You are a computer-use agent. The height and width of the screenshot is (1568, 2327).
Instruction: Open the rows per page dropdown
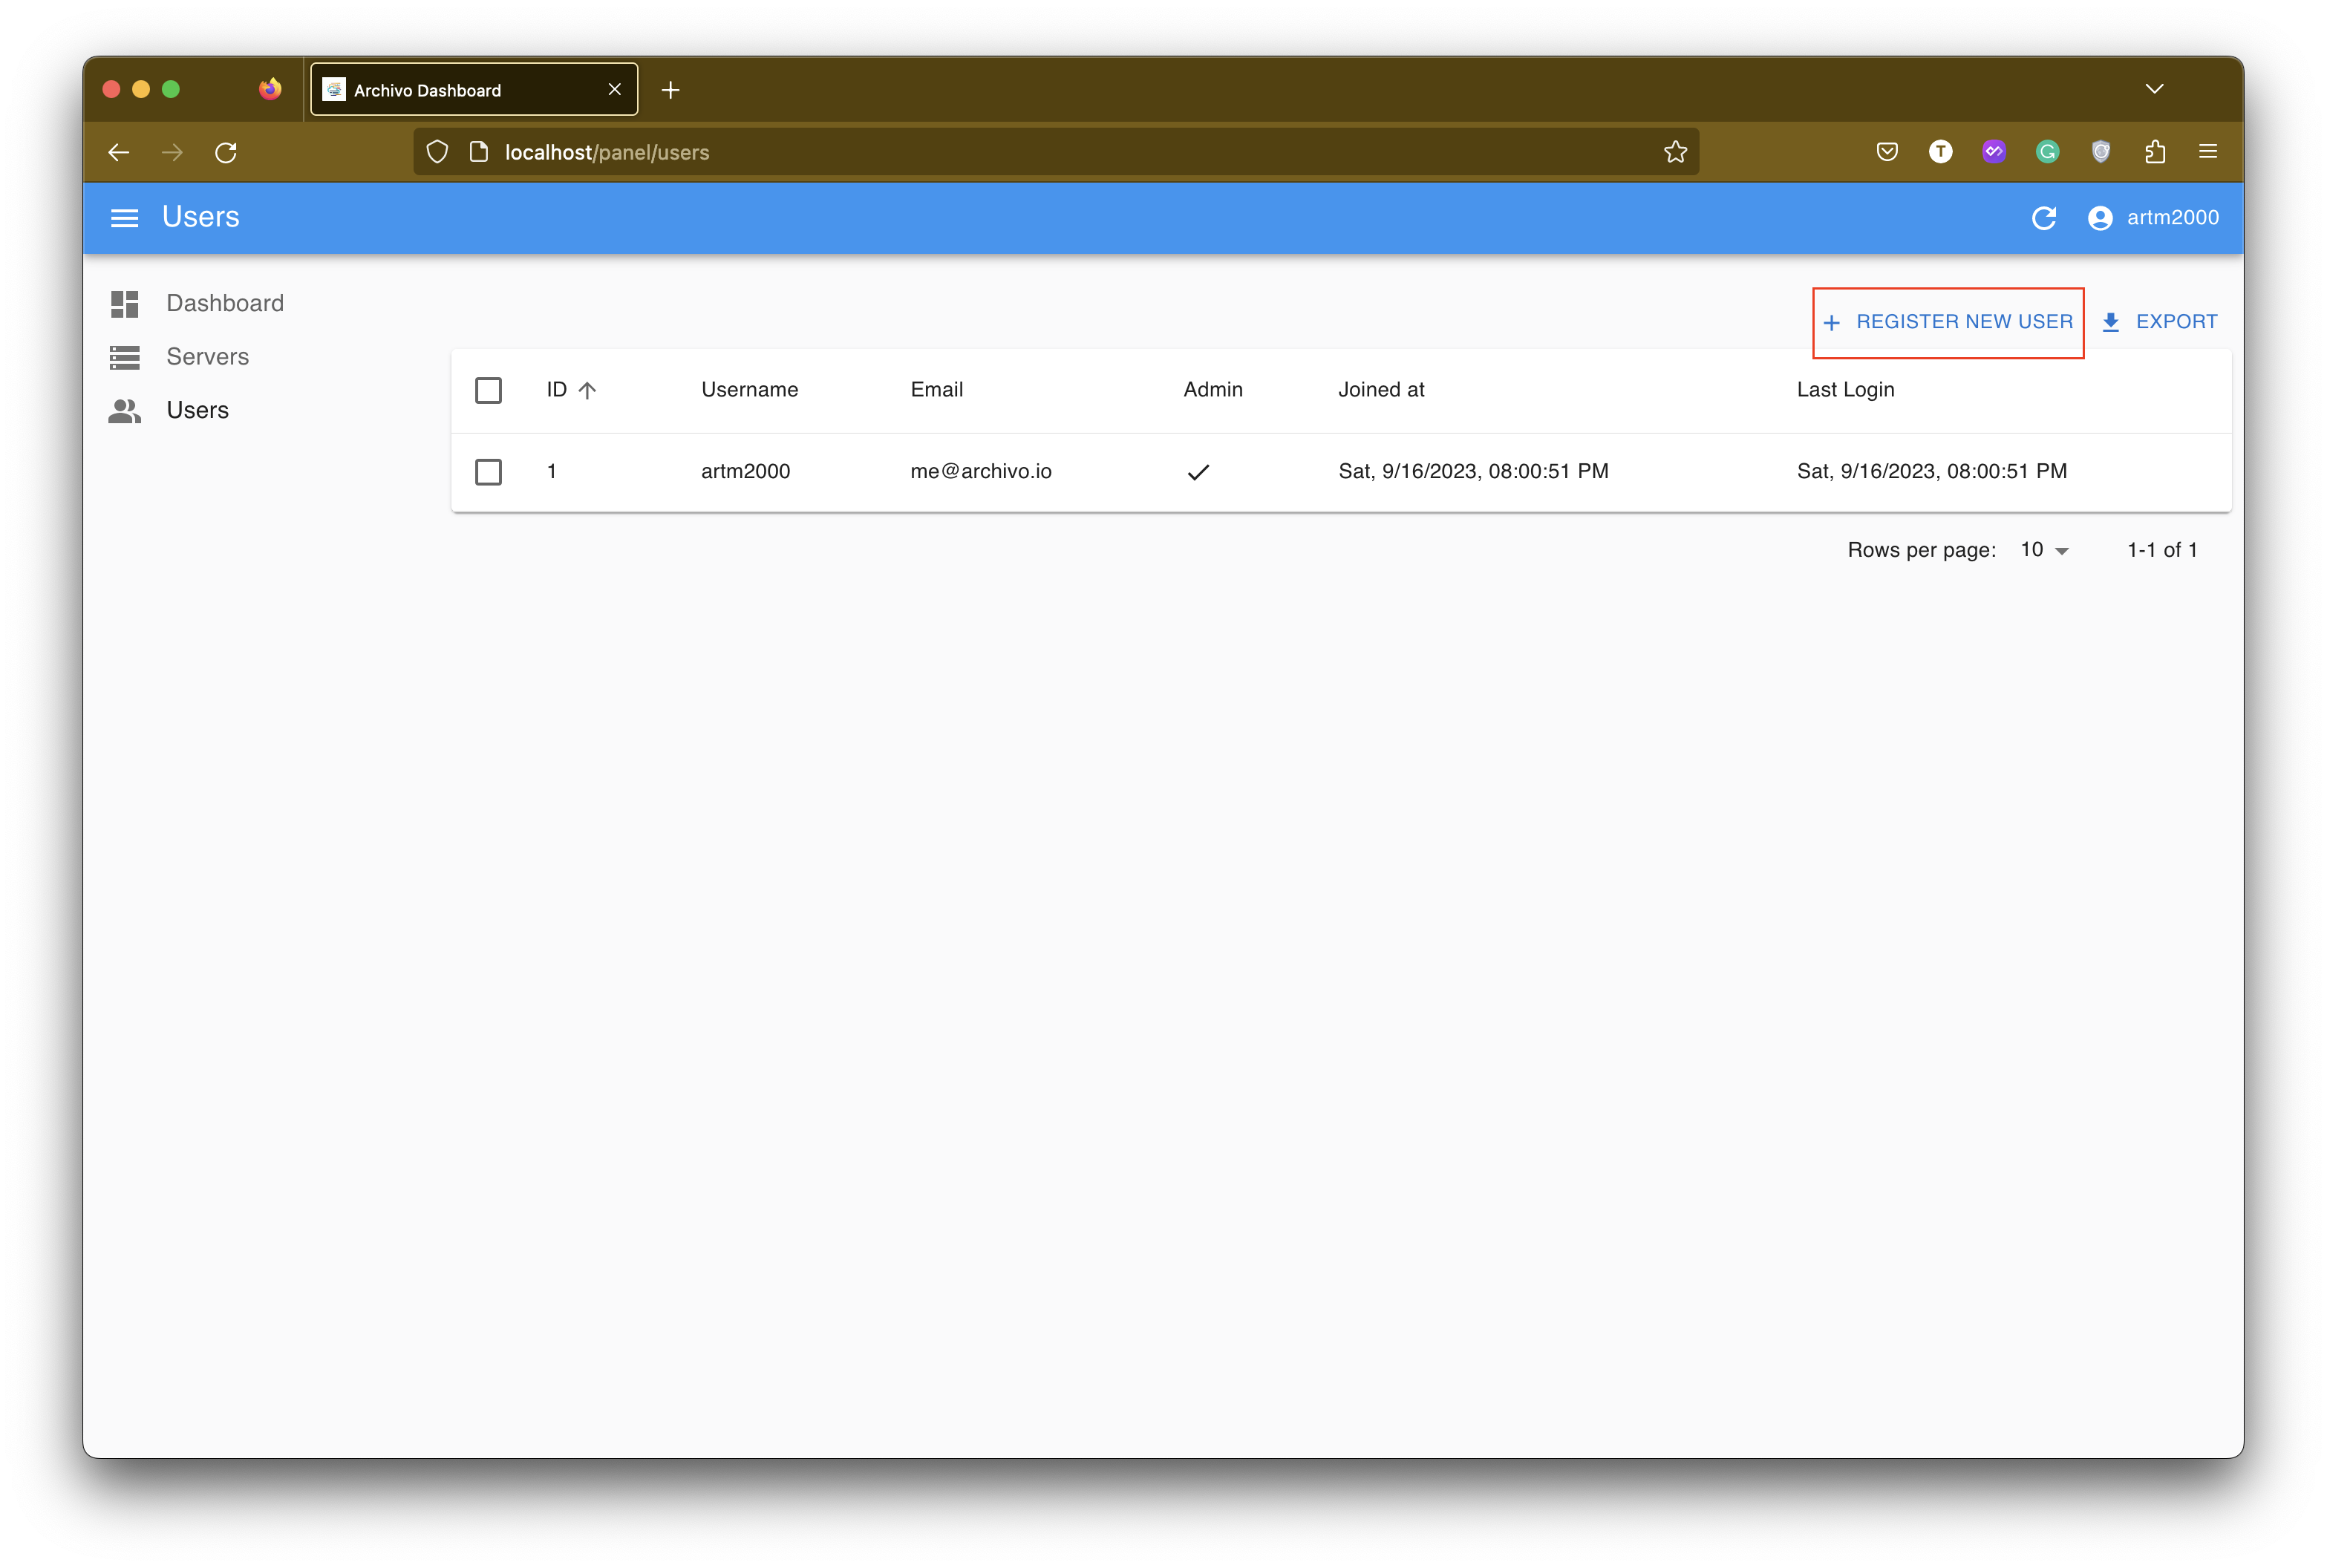[2043, 550]
